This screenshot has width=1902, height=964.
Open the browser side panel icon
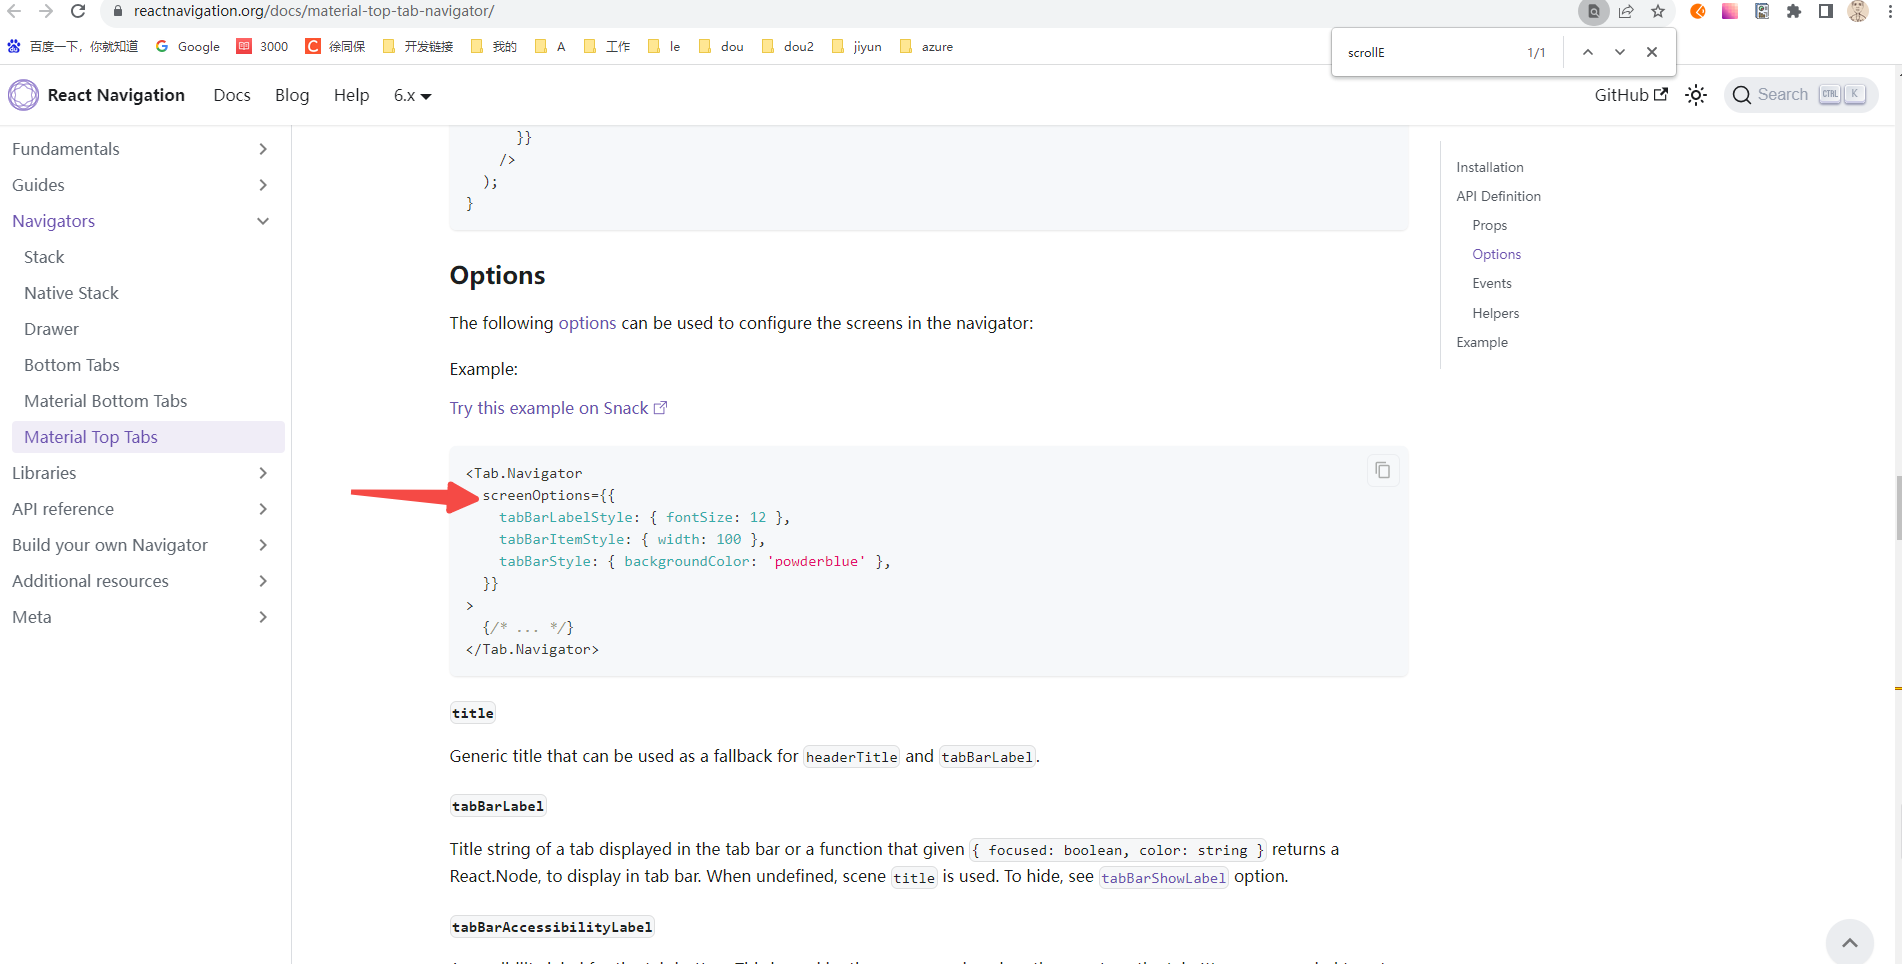point(1826,11)
